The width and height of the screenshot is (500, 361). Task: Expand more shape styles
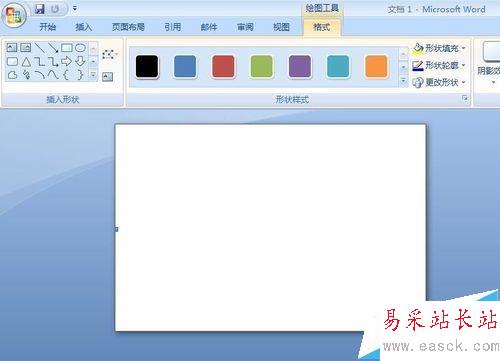pos(404,81)
